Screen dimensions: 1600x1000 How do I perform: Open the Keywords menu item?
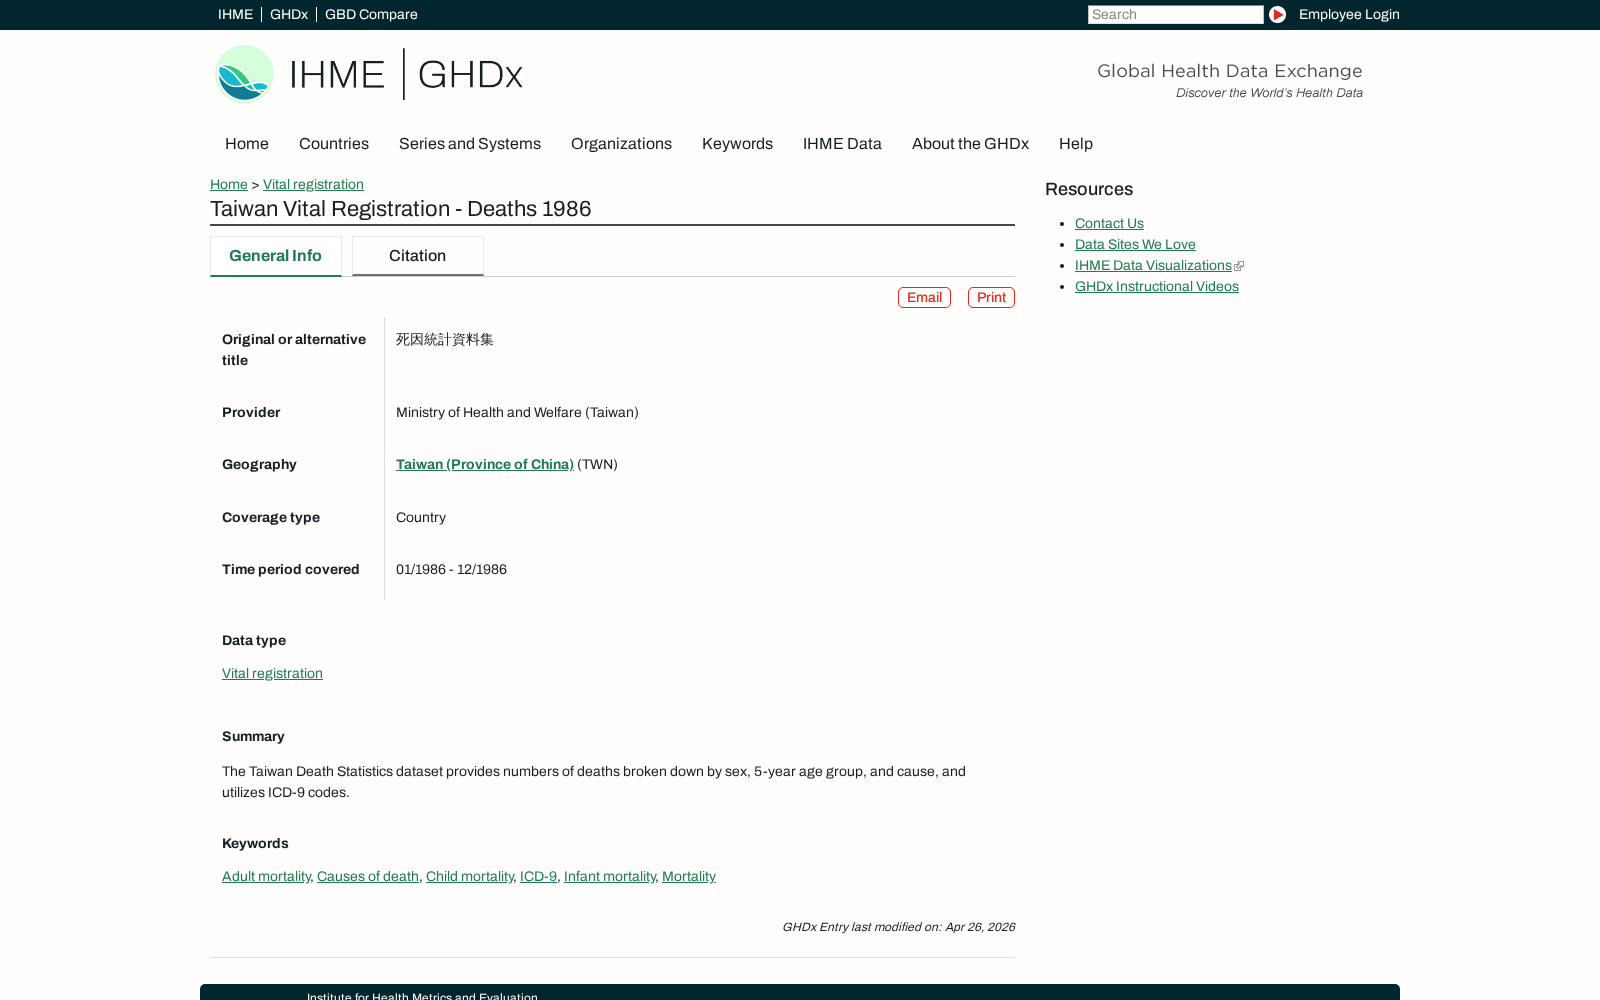pos(737,144)
